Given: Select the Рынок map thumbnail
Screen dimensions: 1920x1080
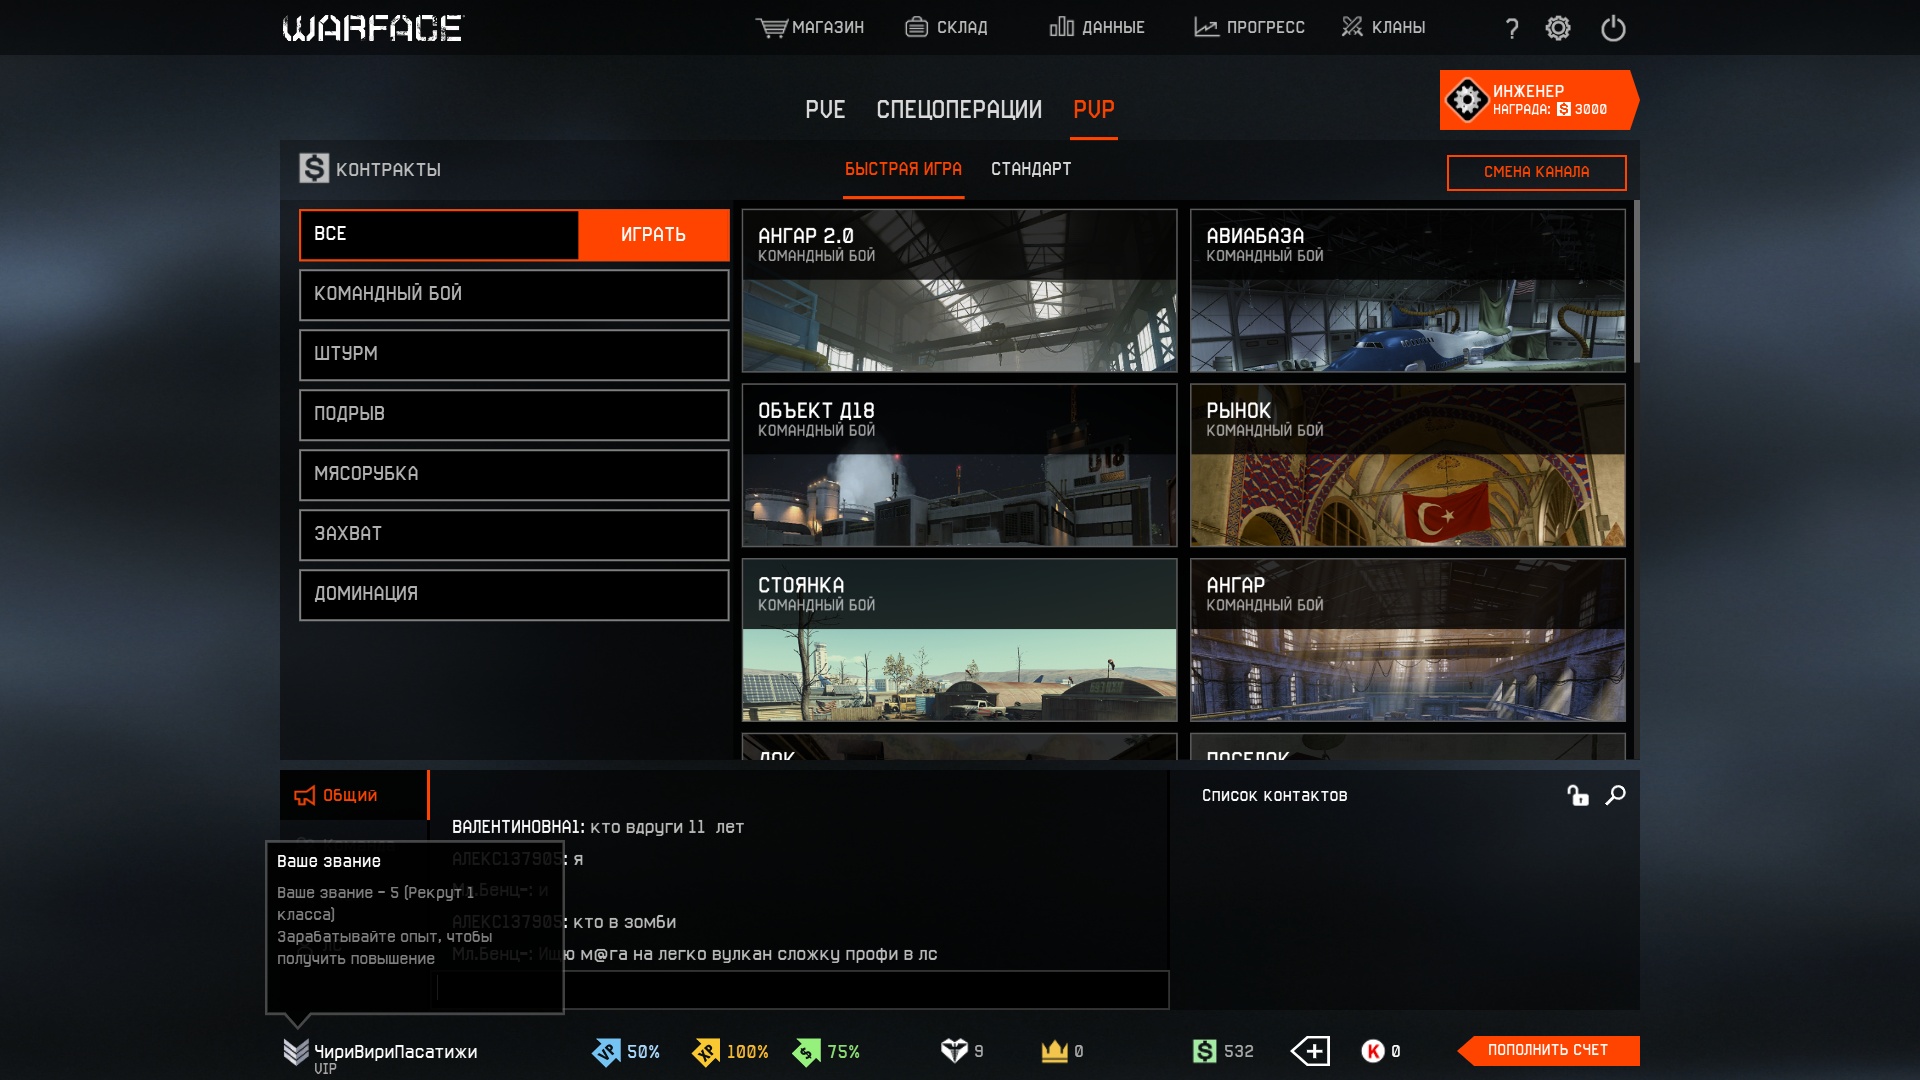Looking at the screenshot, I should click(x=1407, y=466).
